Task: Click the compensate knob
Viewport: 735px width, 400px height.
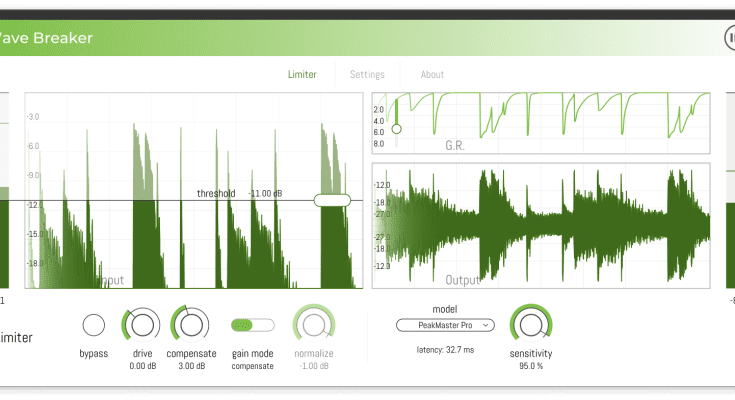Action: [x=190, y=324]
